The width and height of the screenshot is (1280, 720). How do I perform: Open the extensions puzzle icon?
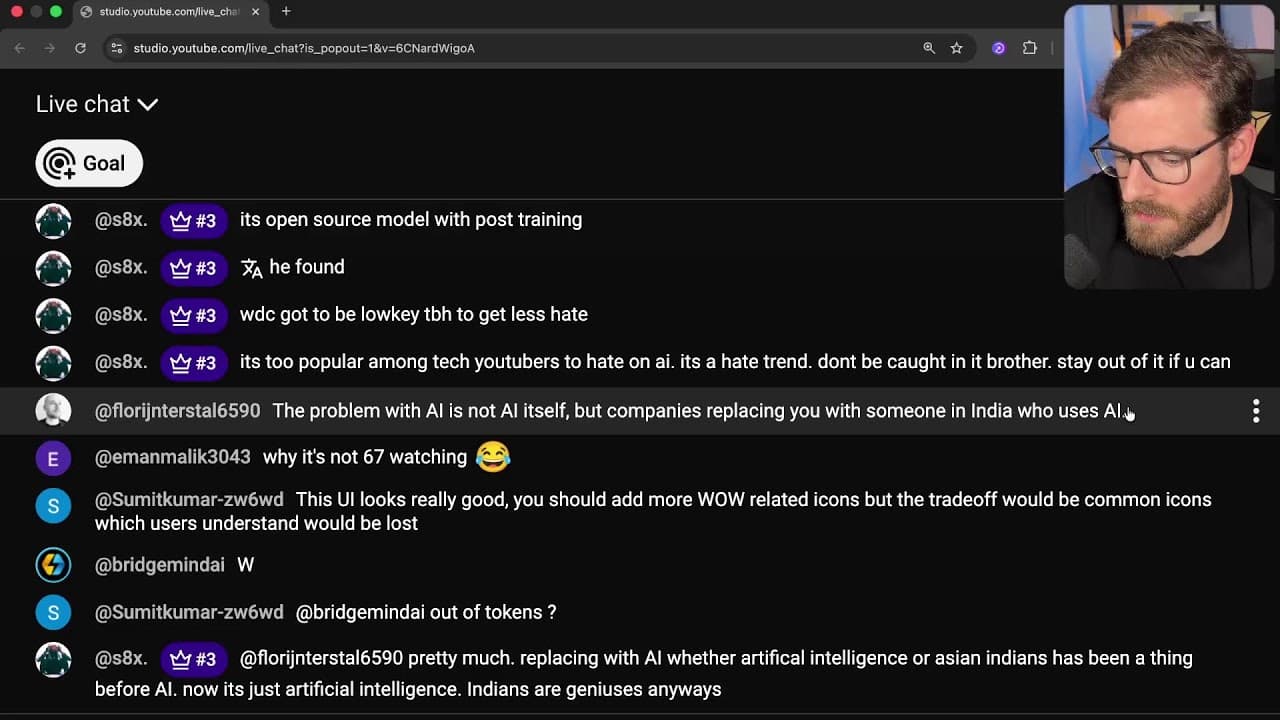pyautogui.click(x=1030, y=48)
